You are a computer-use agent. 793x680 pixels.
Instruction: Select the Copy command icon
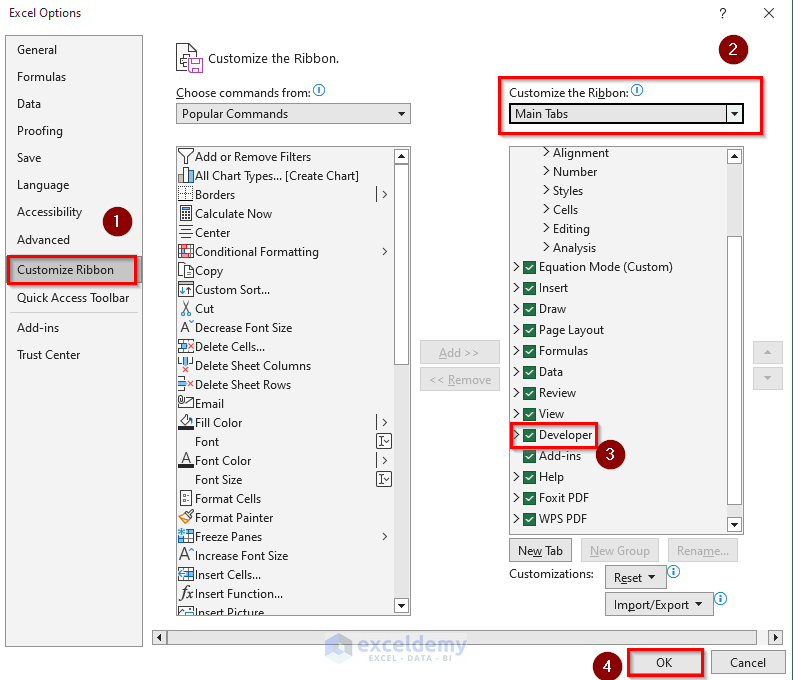(186, 270)
